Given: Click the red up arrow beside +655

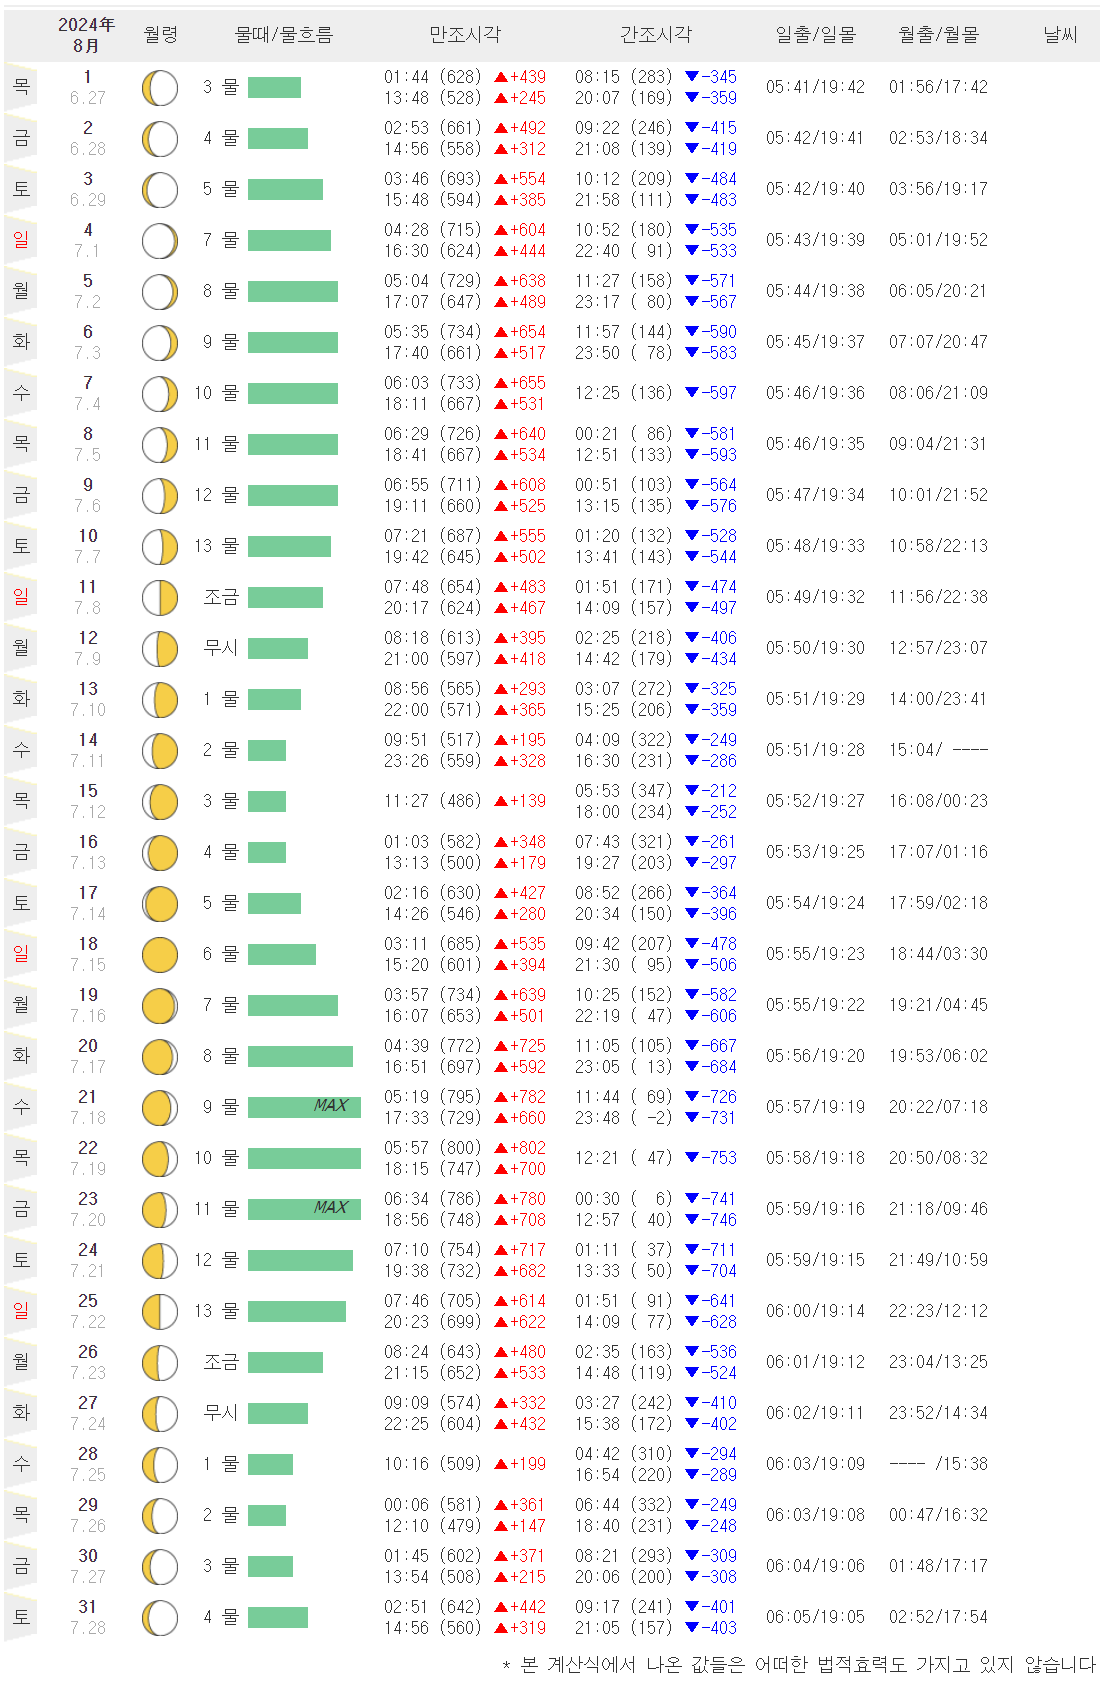Looking at the screenshot, I should (x=501, y=383).
